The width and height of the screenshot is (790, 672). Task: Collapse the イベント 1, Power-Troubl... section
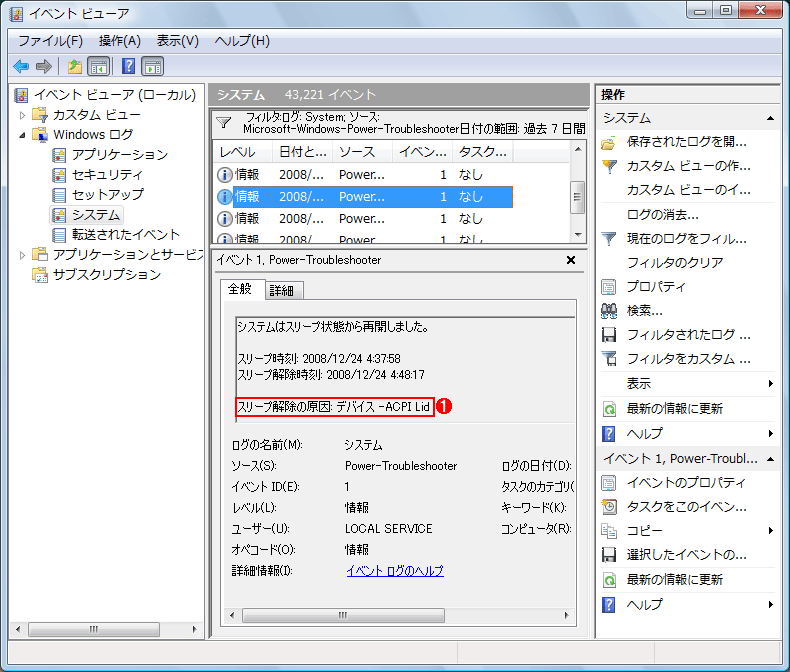tap(770, 459)
